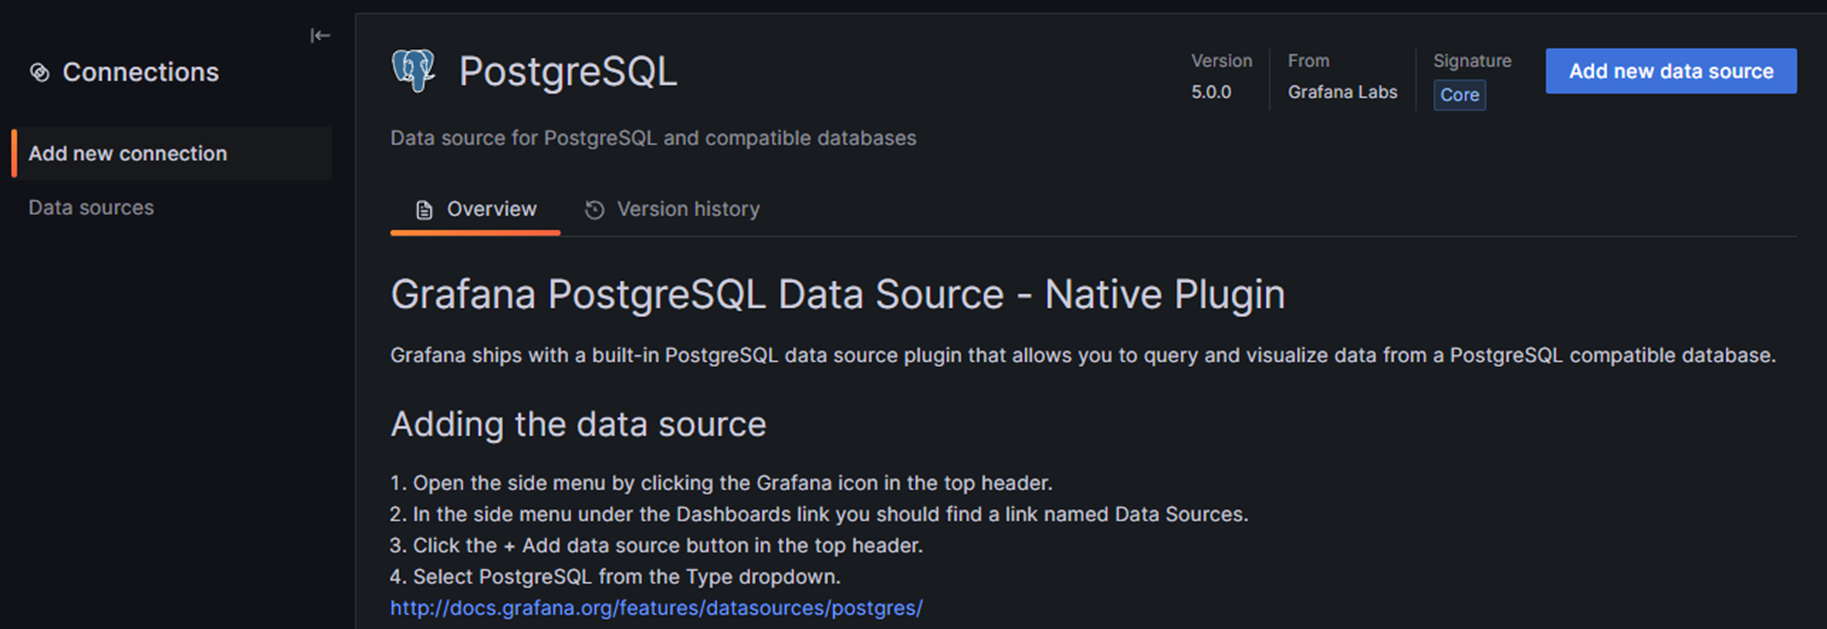
Task: Click the PostgreSQL elephant logo
Action: (413, 71)
